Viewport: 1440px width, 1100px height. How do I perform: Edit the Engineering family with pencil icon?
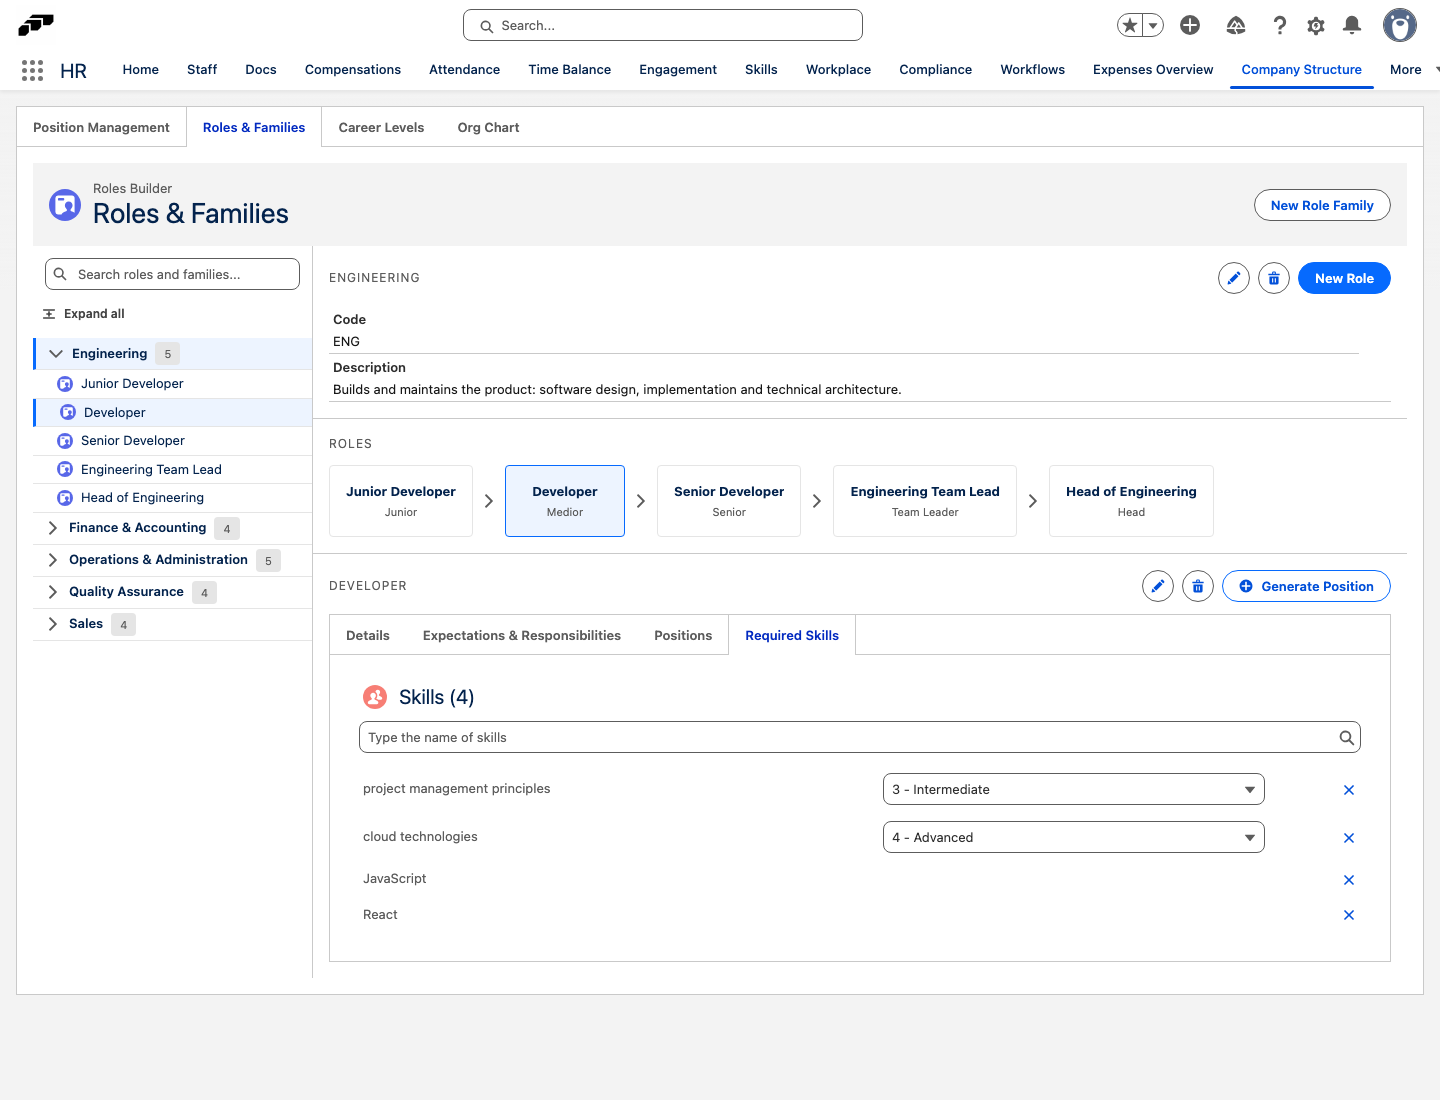tap(1234, 278)
